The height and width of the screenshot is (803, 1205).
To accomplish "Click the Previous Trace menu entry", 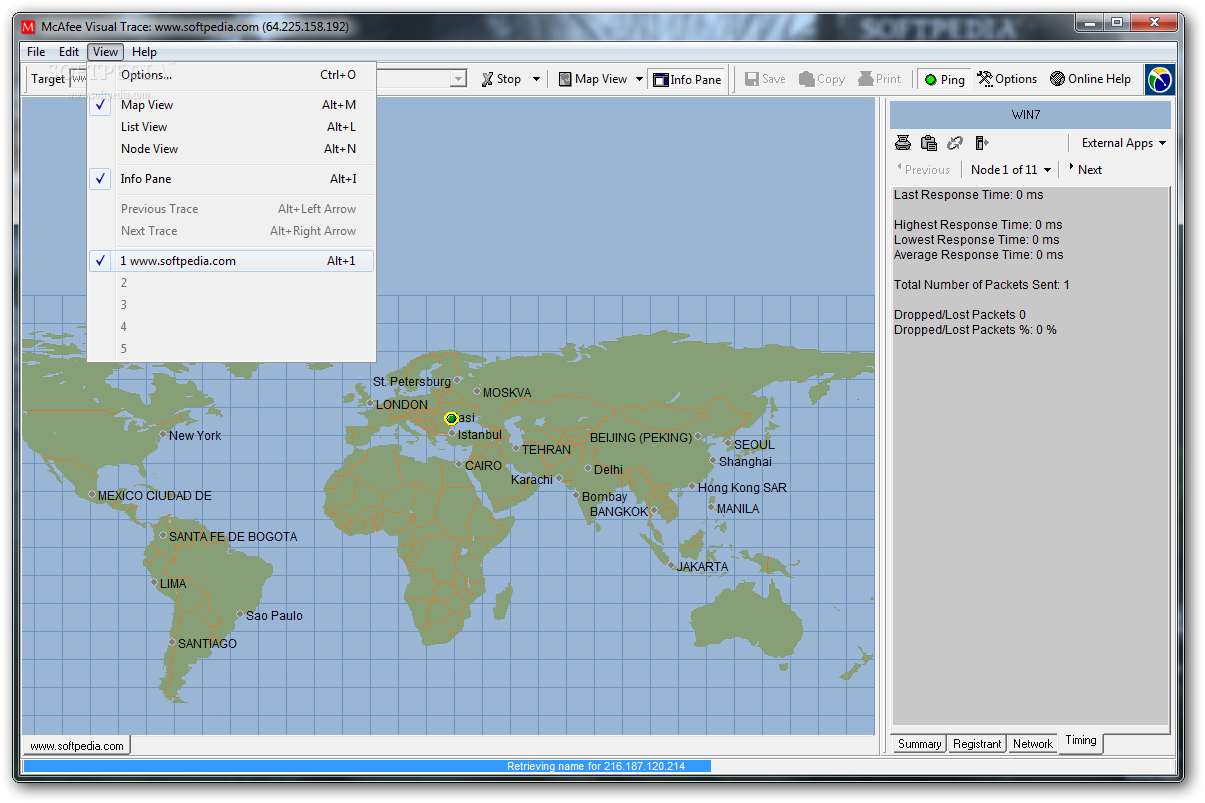I will [231, 209].
